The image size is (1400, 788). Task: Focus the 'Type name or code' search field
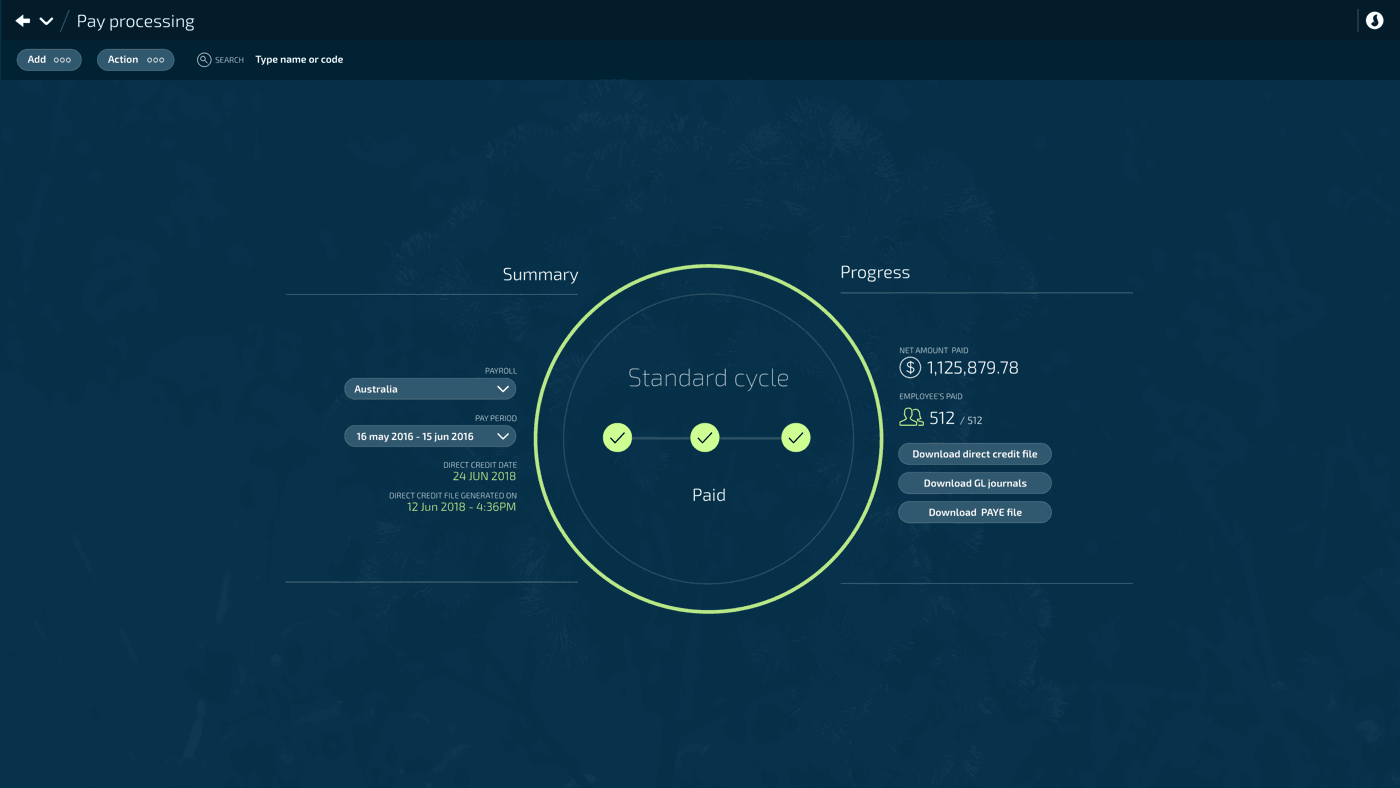point(299,60)
